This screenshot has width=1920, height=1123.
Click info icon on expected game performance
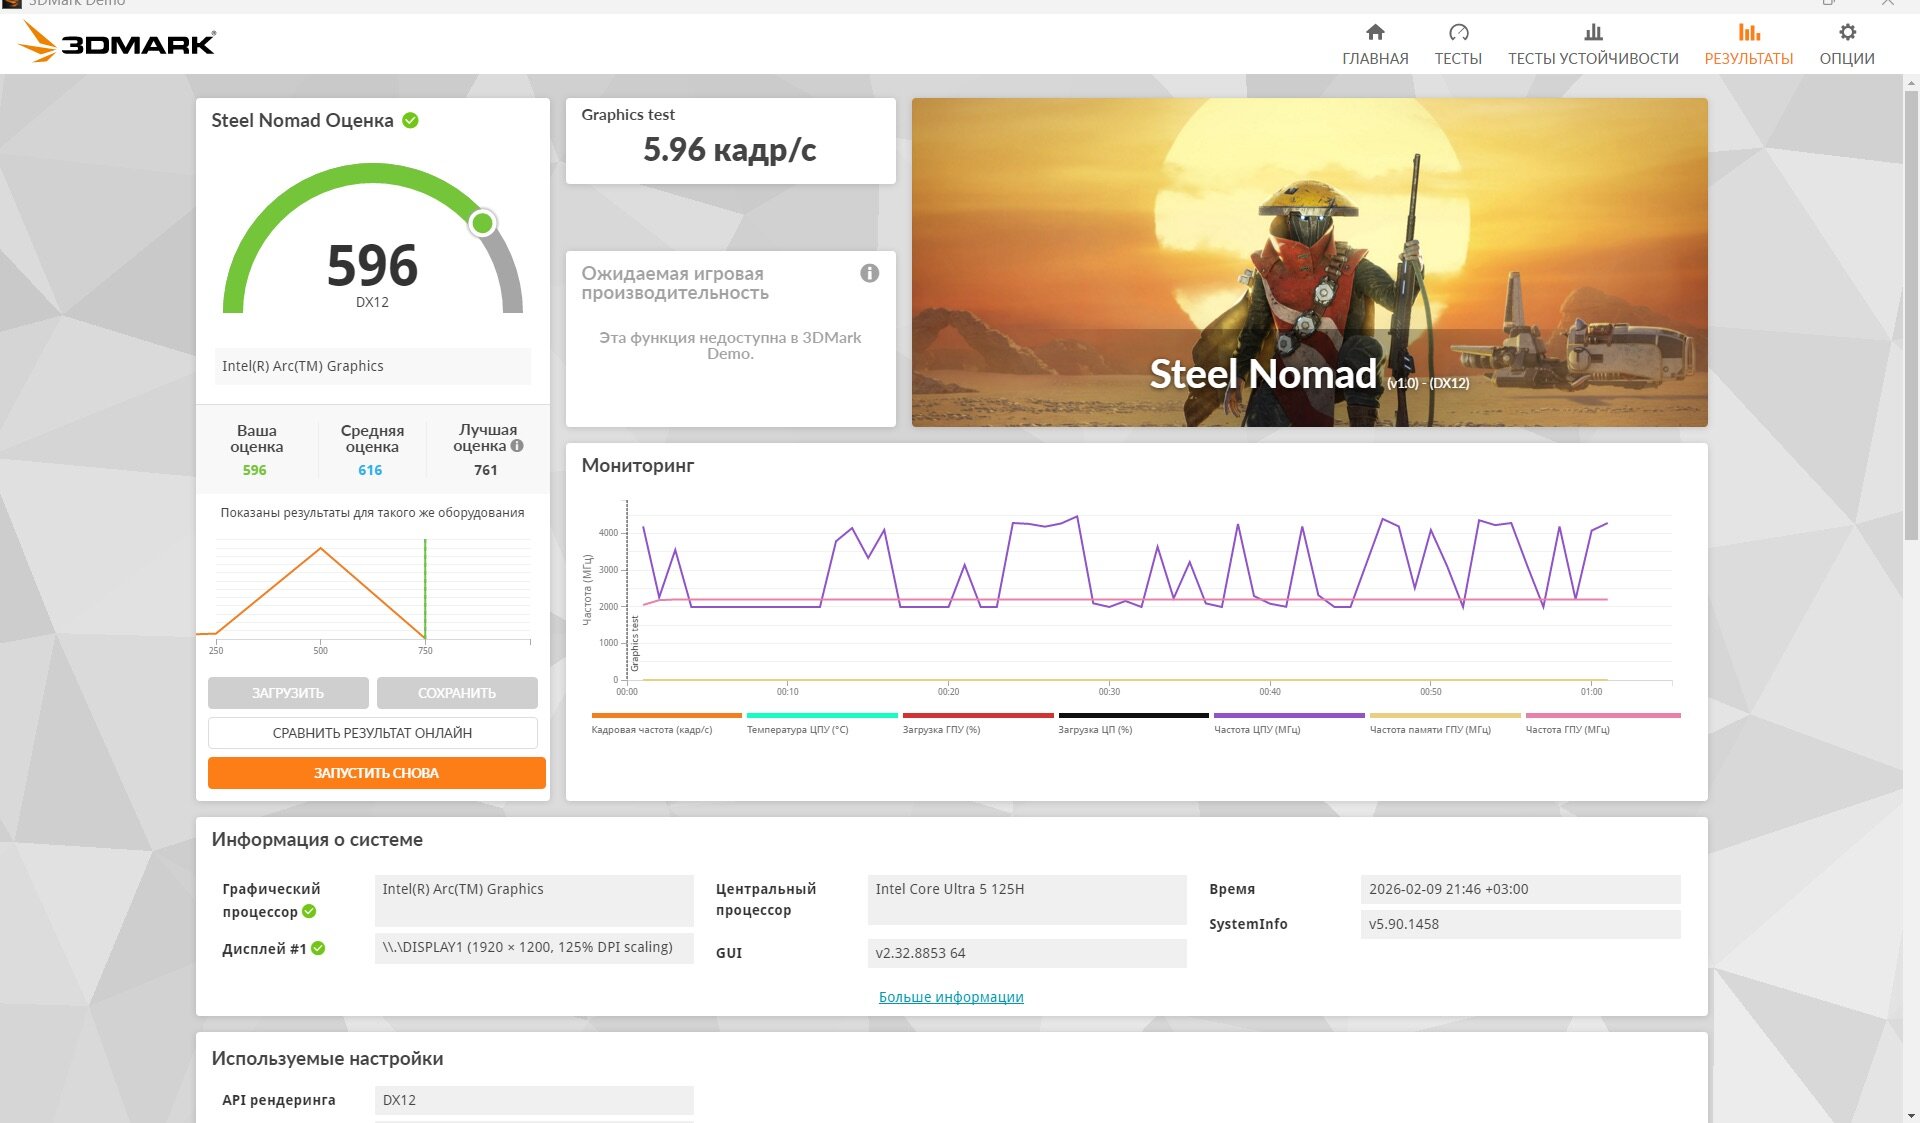point(870,273)
